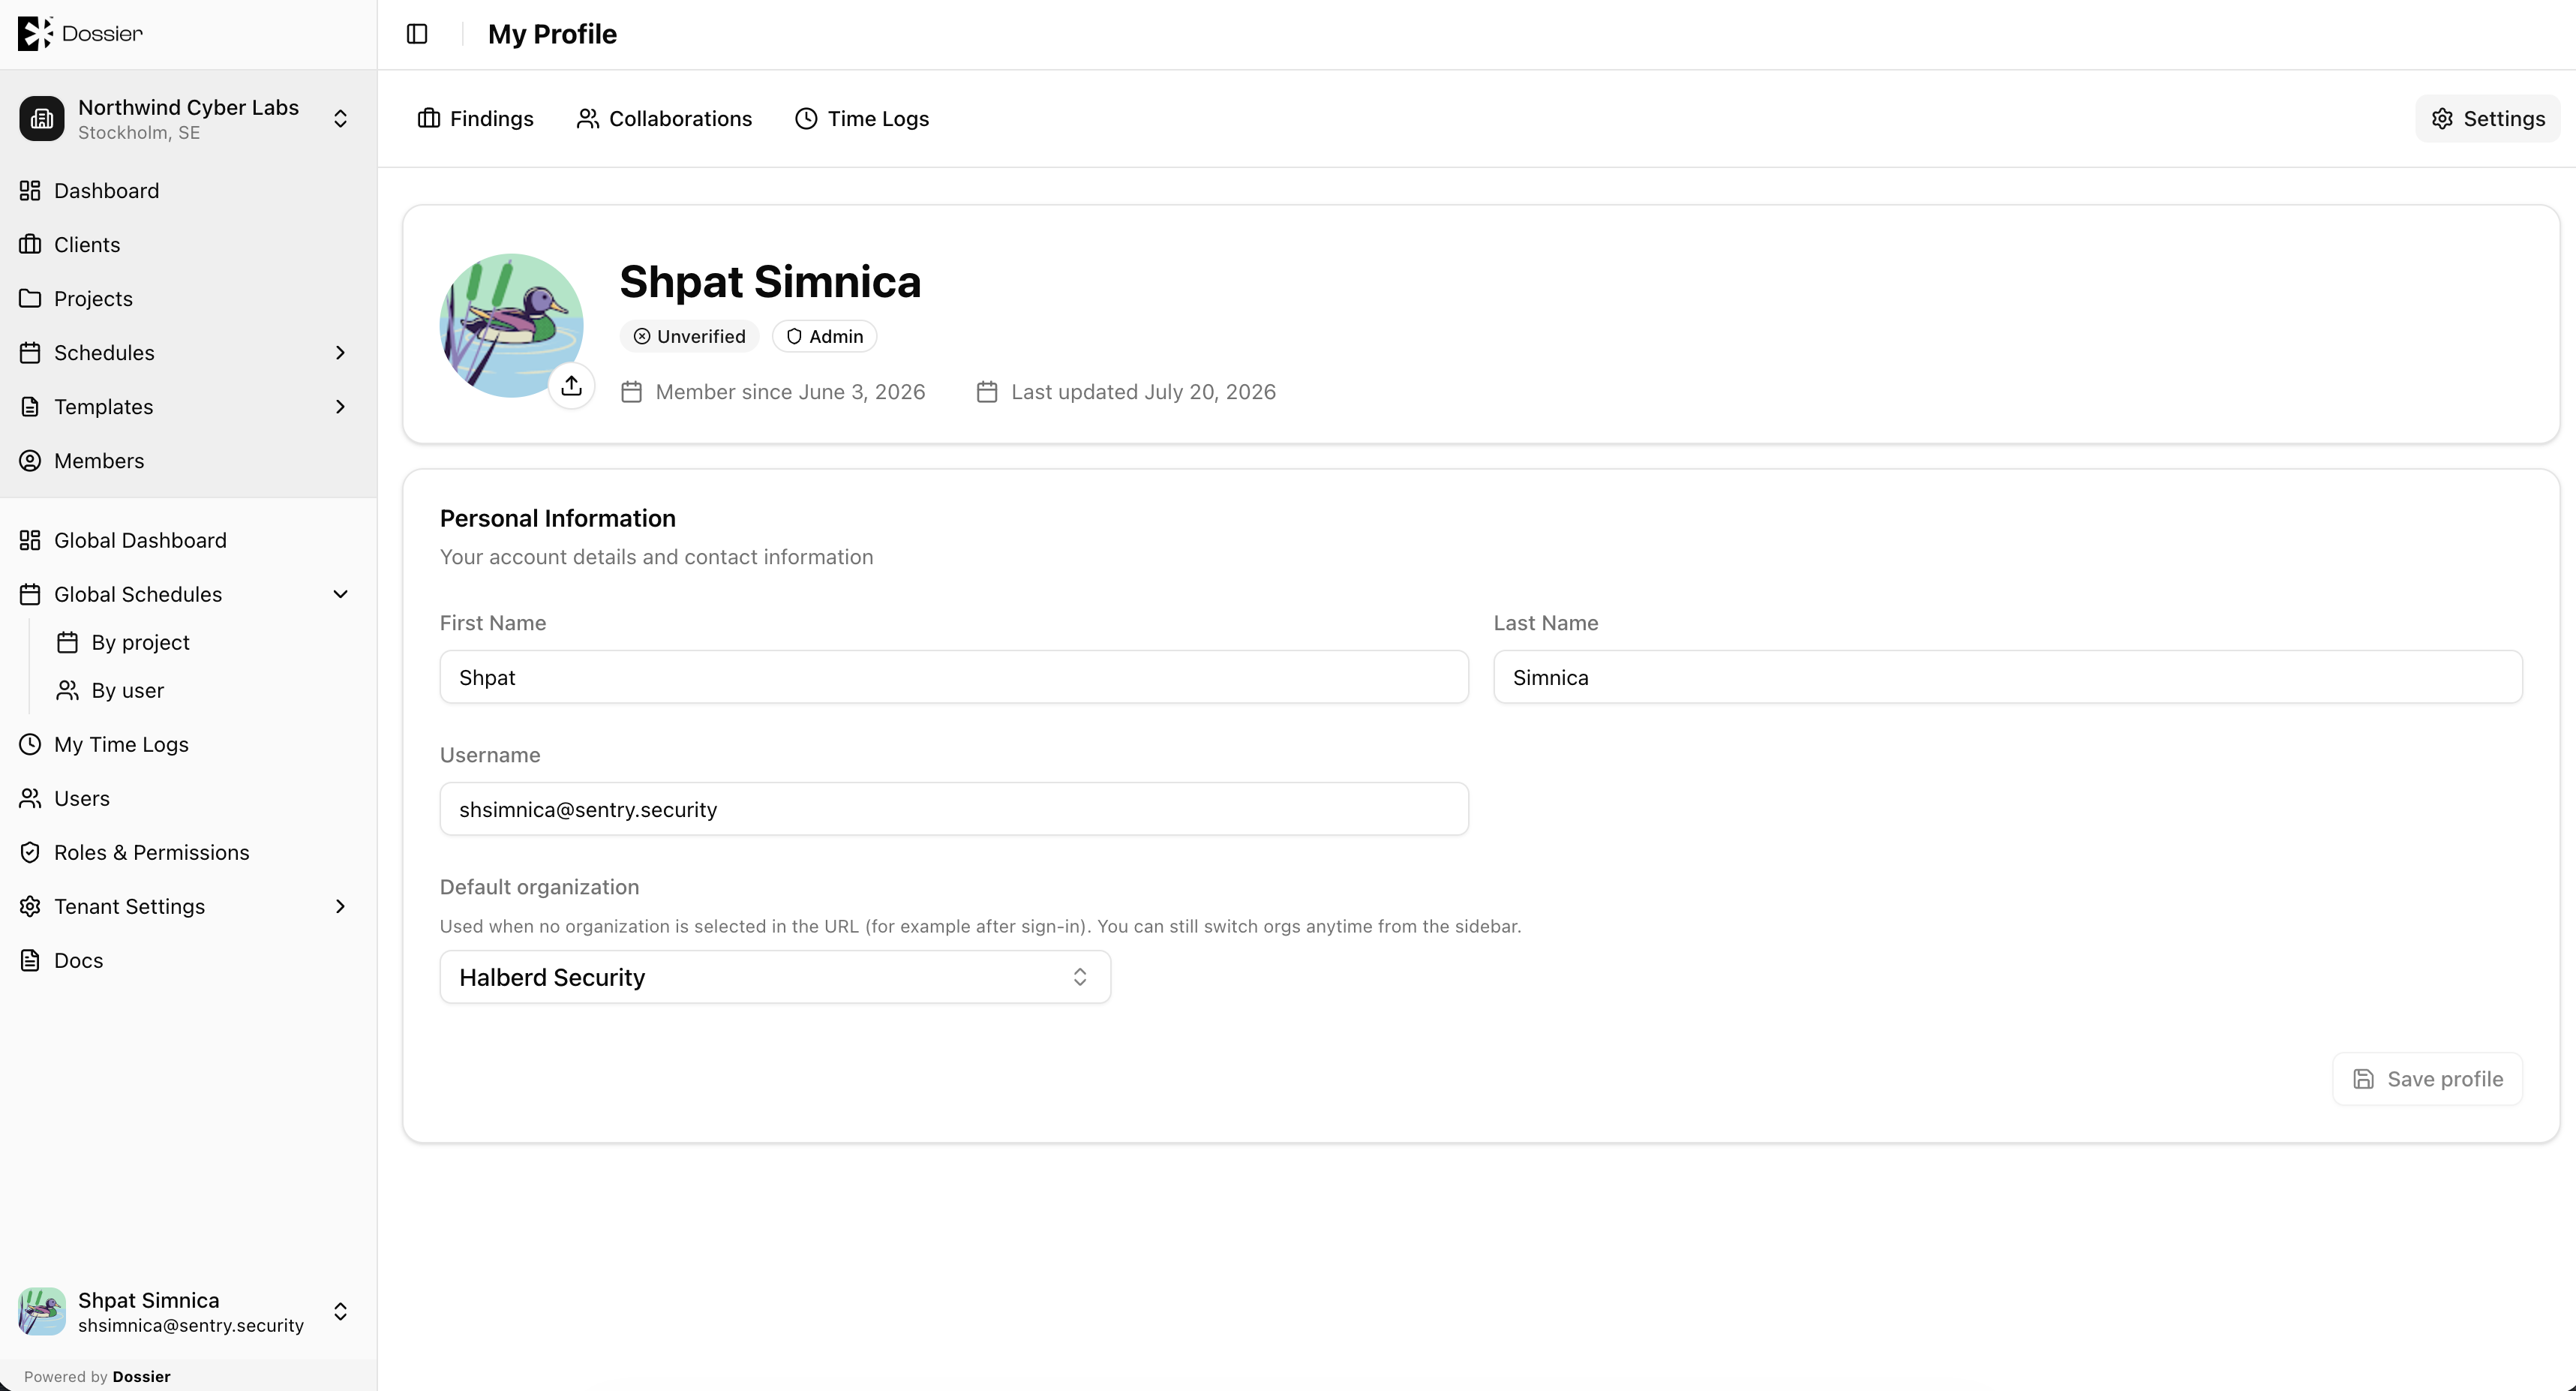Click the My Profile page title

pyautogui.click(x=552, y=34)
